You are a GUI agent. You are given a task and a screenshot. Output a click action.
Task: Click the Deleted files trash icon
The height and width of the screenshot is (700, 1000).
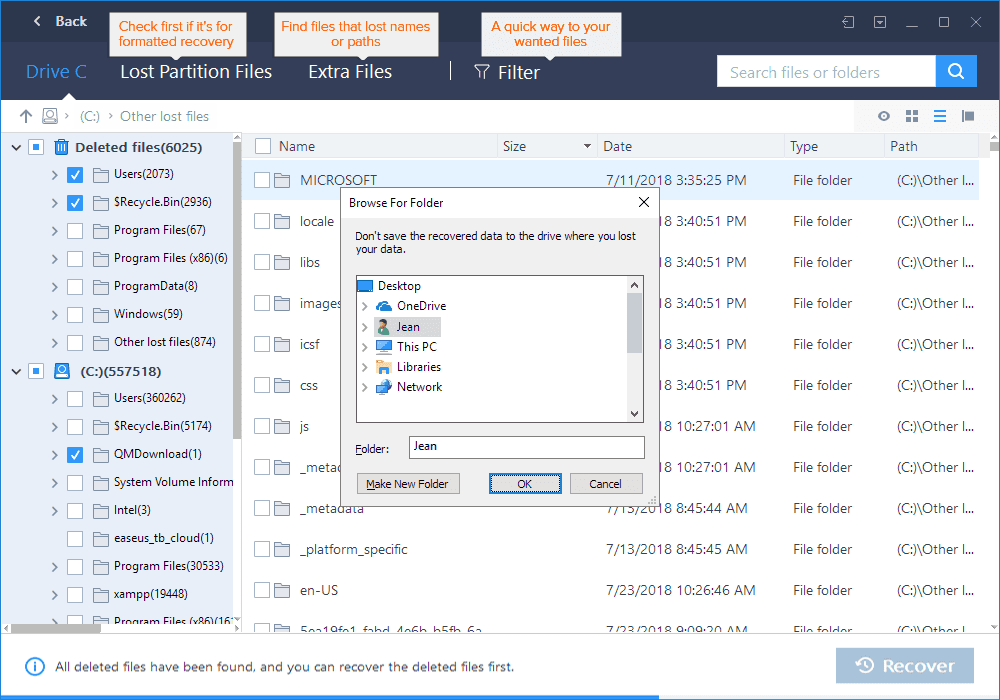pyautogui.click(x=61, y=147)
